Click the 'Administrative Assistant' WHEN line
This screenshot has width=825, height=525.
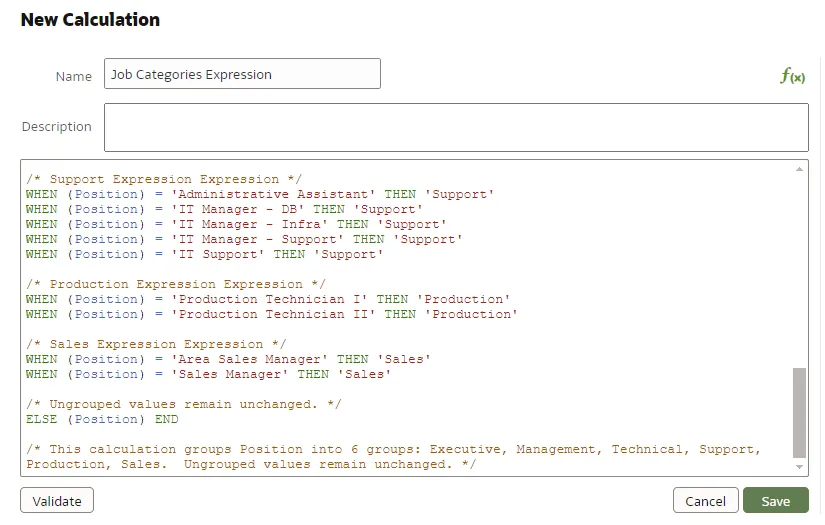click(x=260, y=194)
